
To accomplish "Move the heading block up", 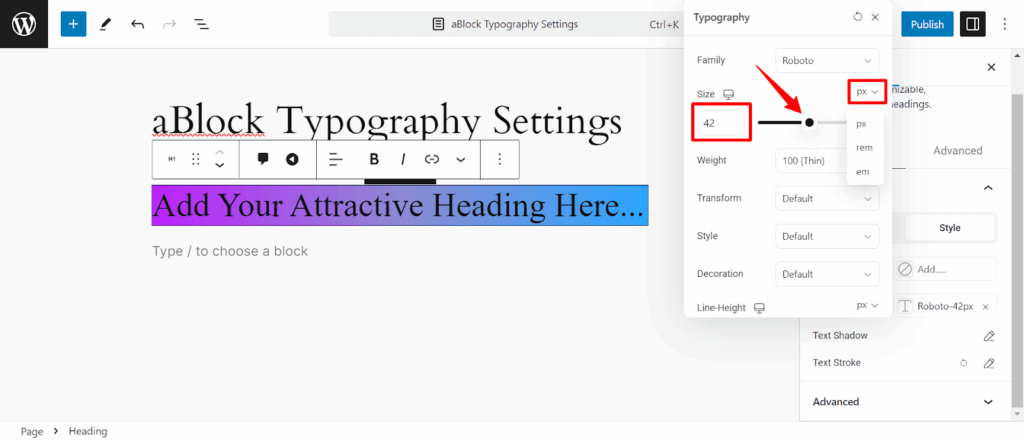I will coord(219,152).
